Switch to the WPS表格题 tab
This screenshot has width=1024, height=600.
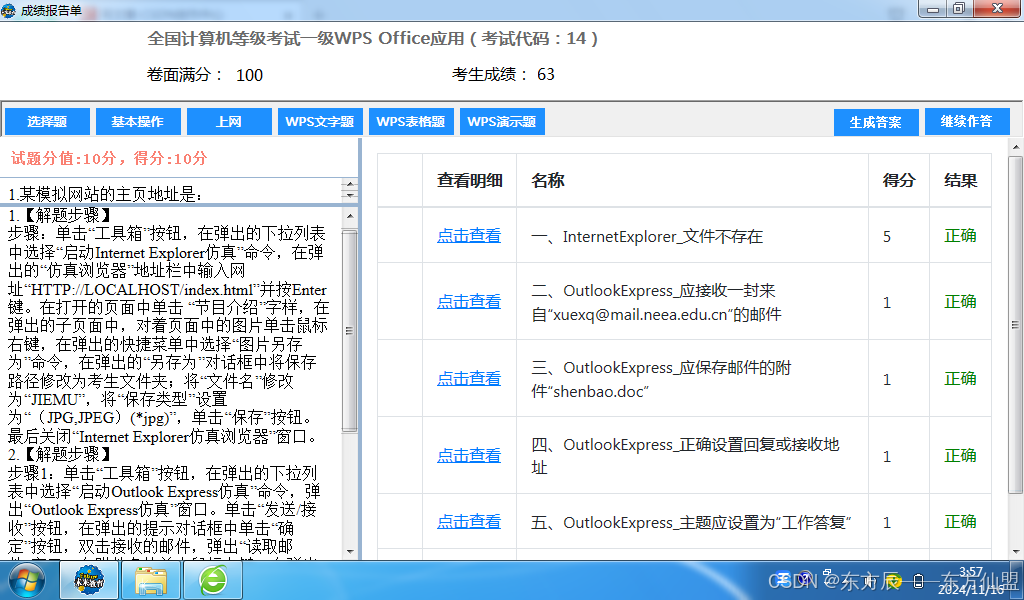point(411,121)
